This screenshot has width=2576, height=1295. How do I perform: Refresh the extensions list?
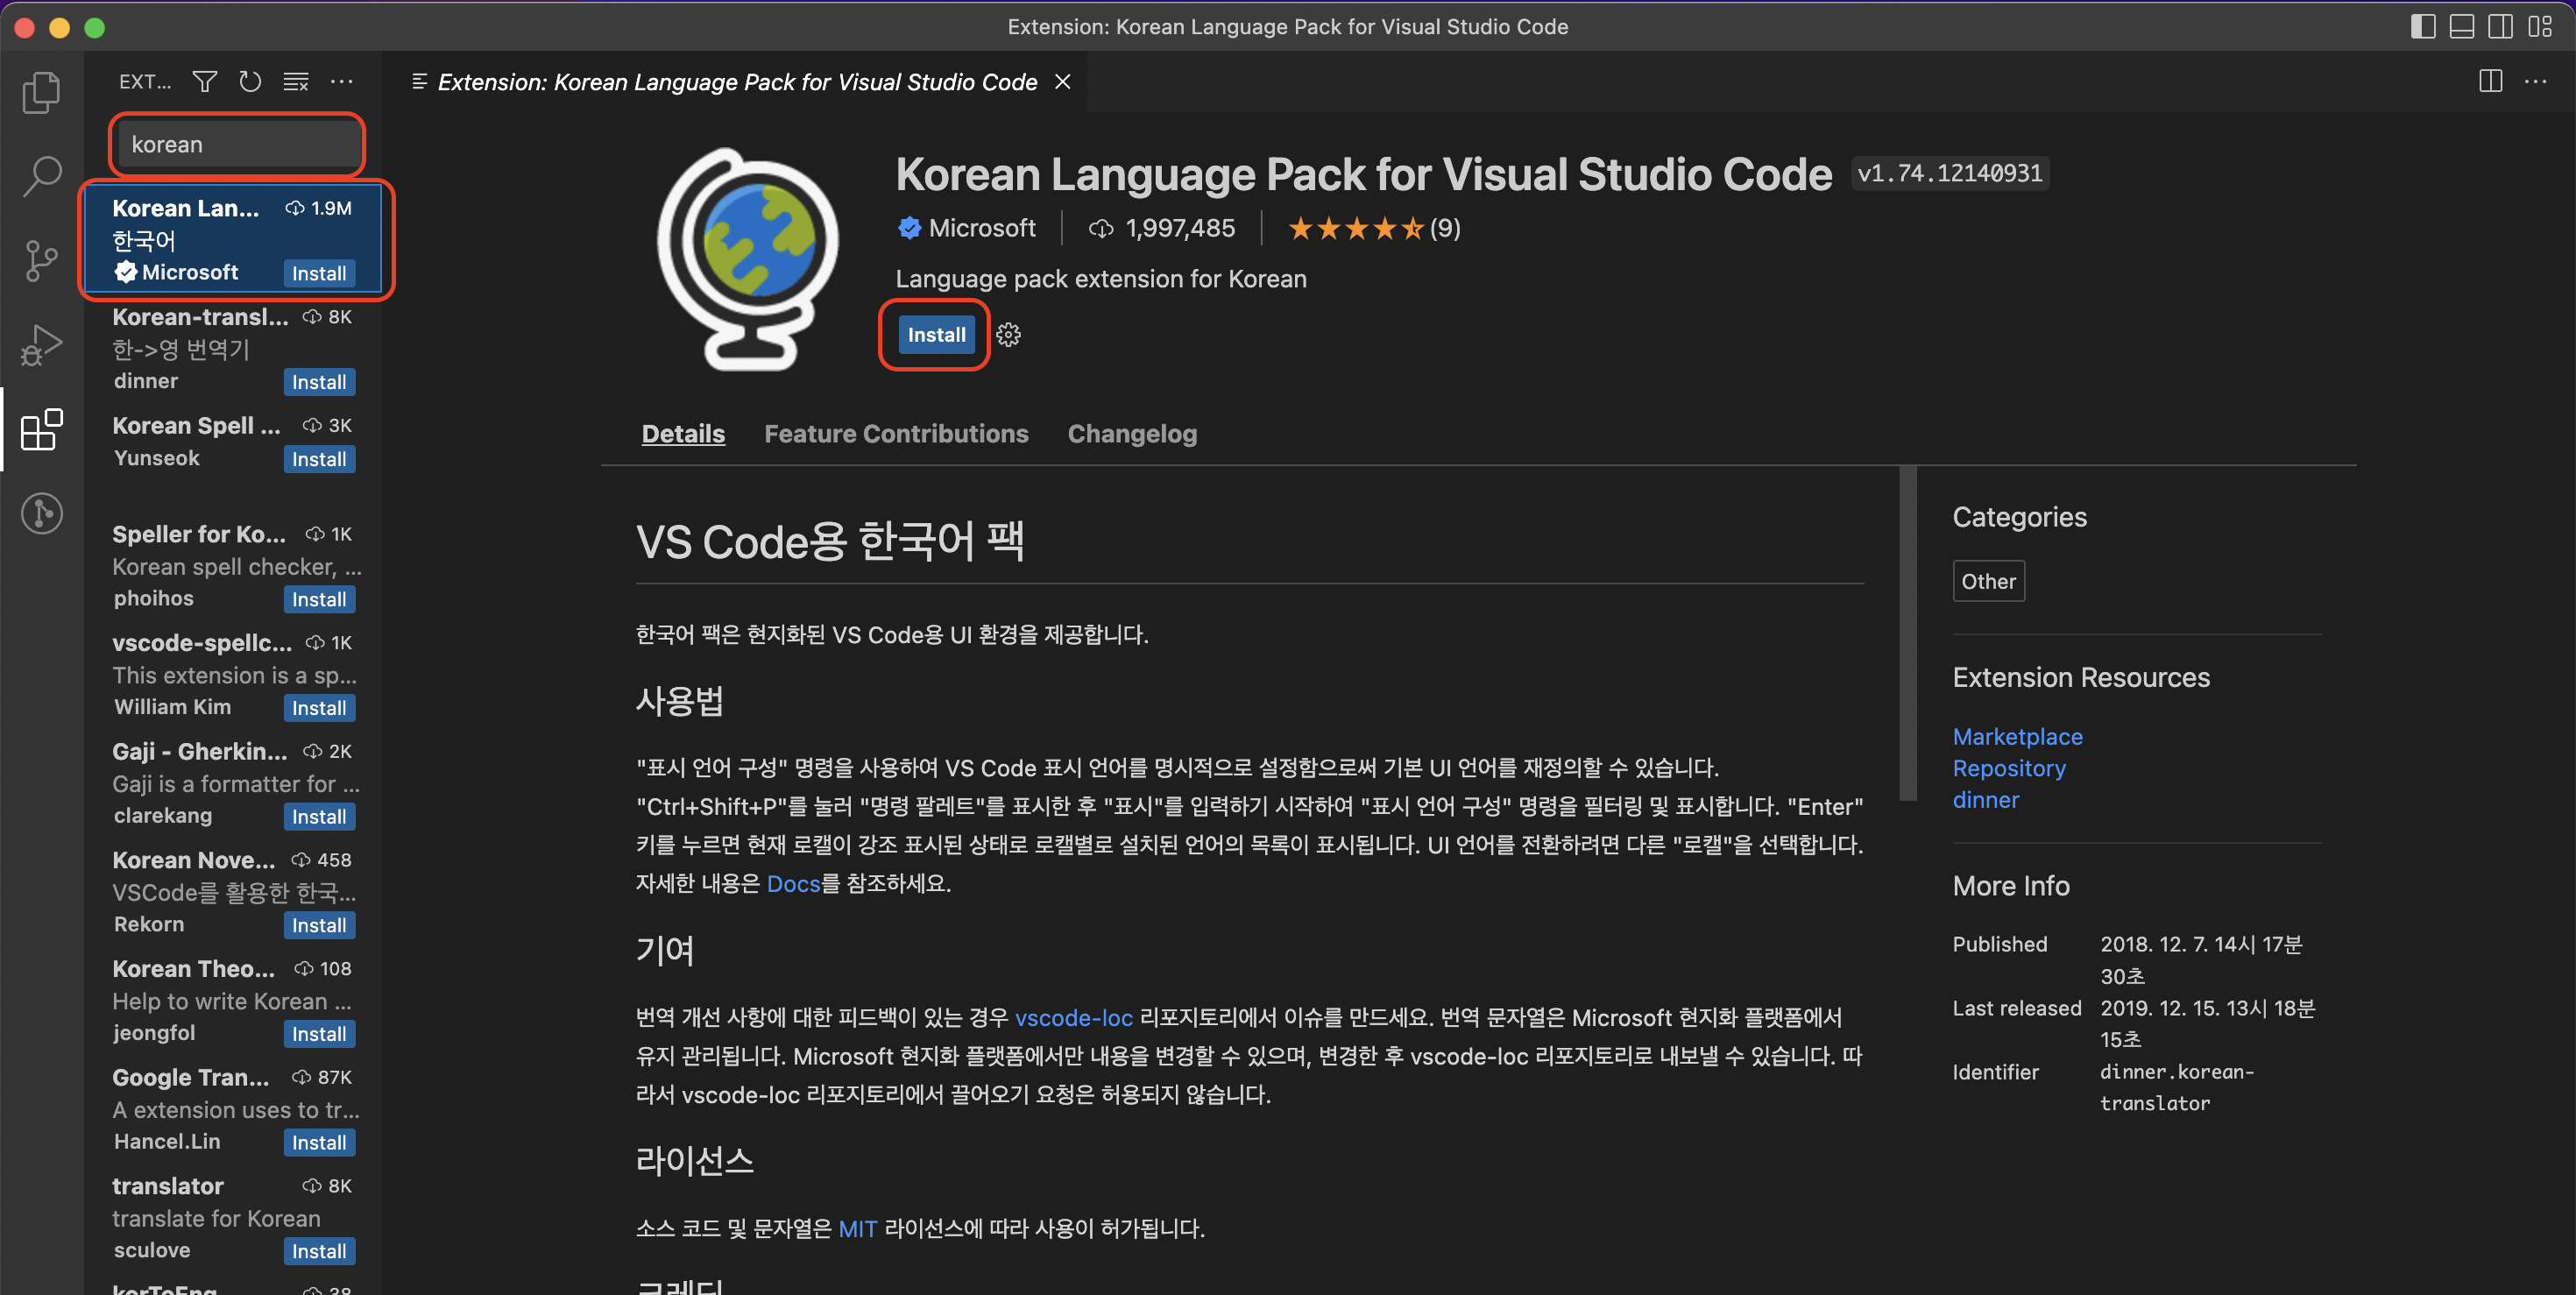(250, 81)
